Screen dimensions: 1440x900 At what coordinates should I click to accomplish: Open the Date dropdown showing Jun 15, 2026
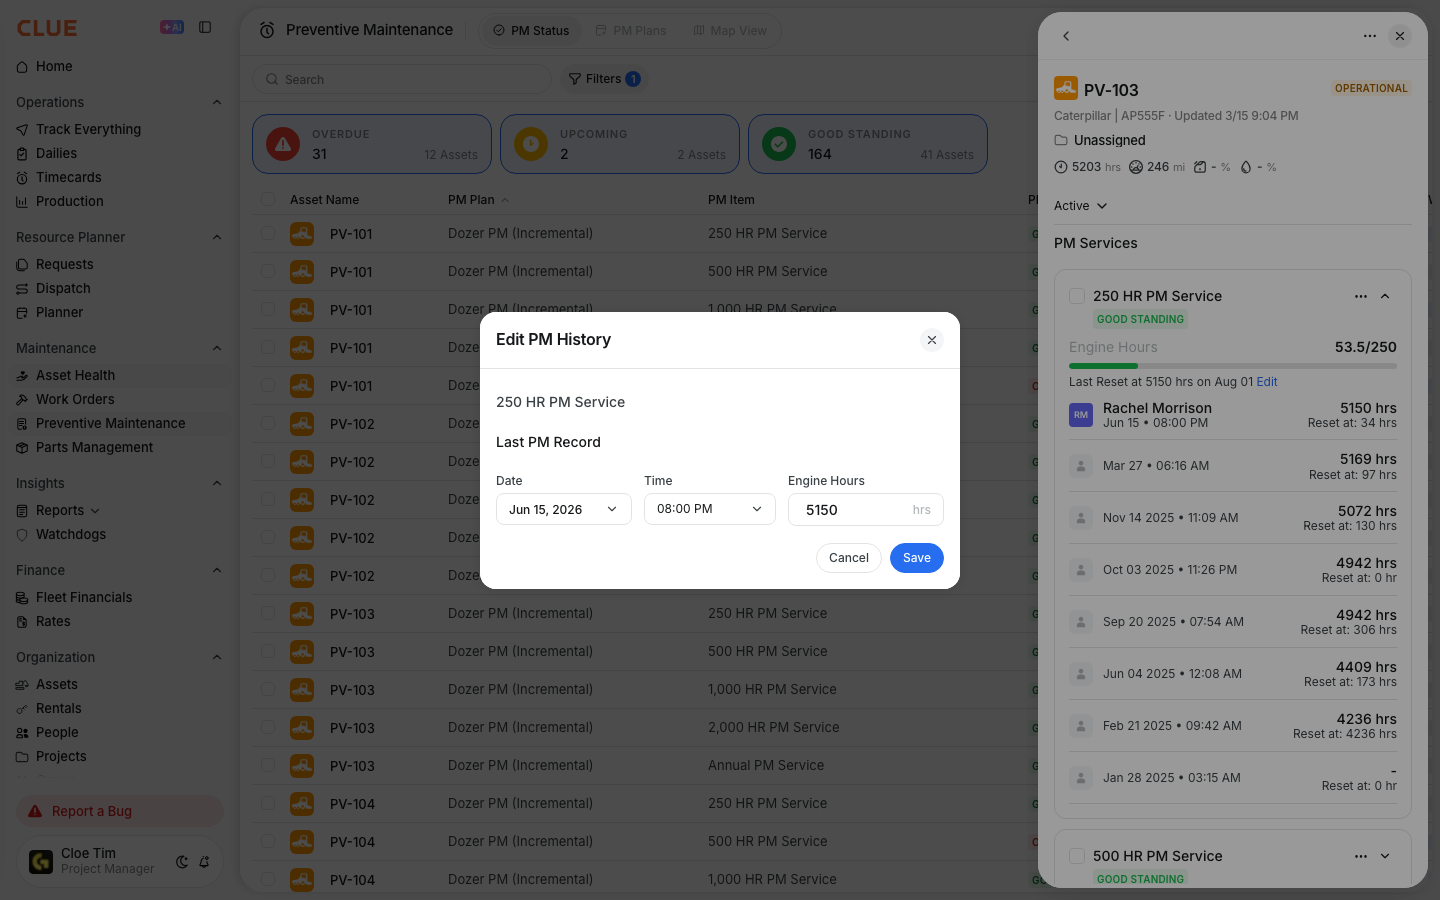tap(564, 509)
